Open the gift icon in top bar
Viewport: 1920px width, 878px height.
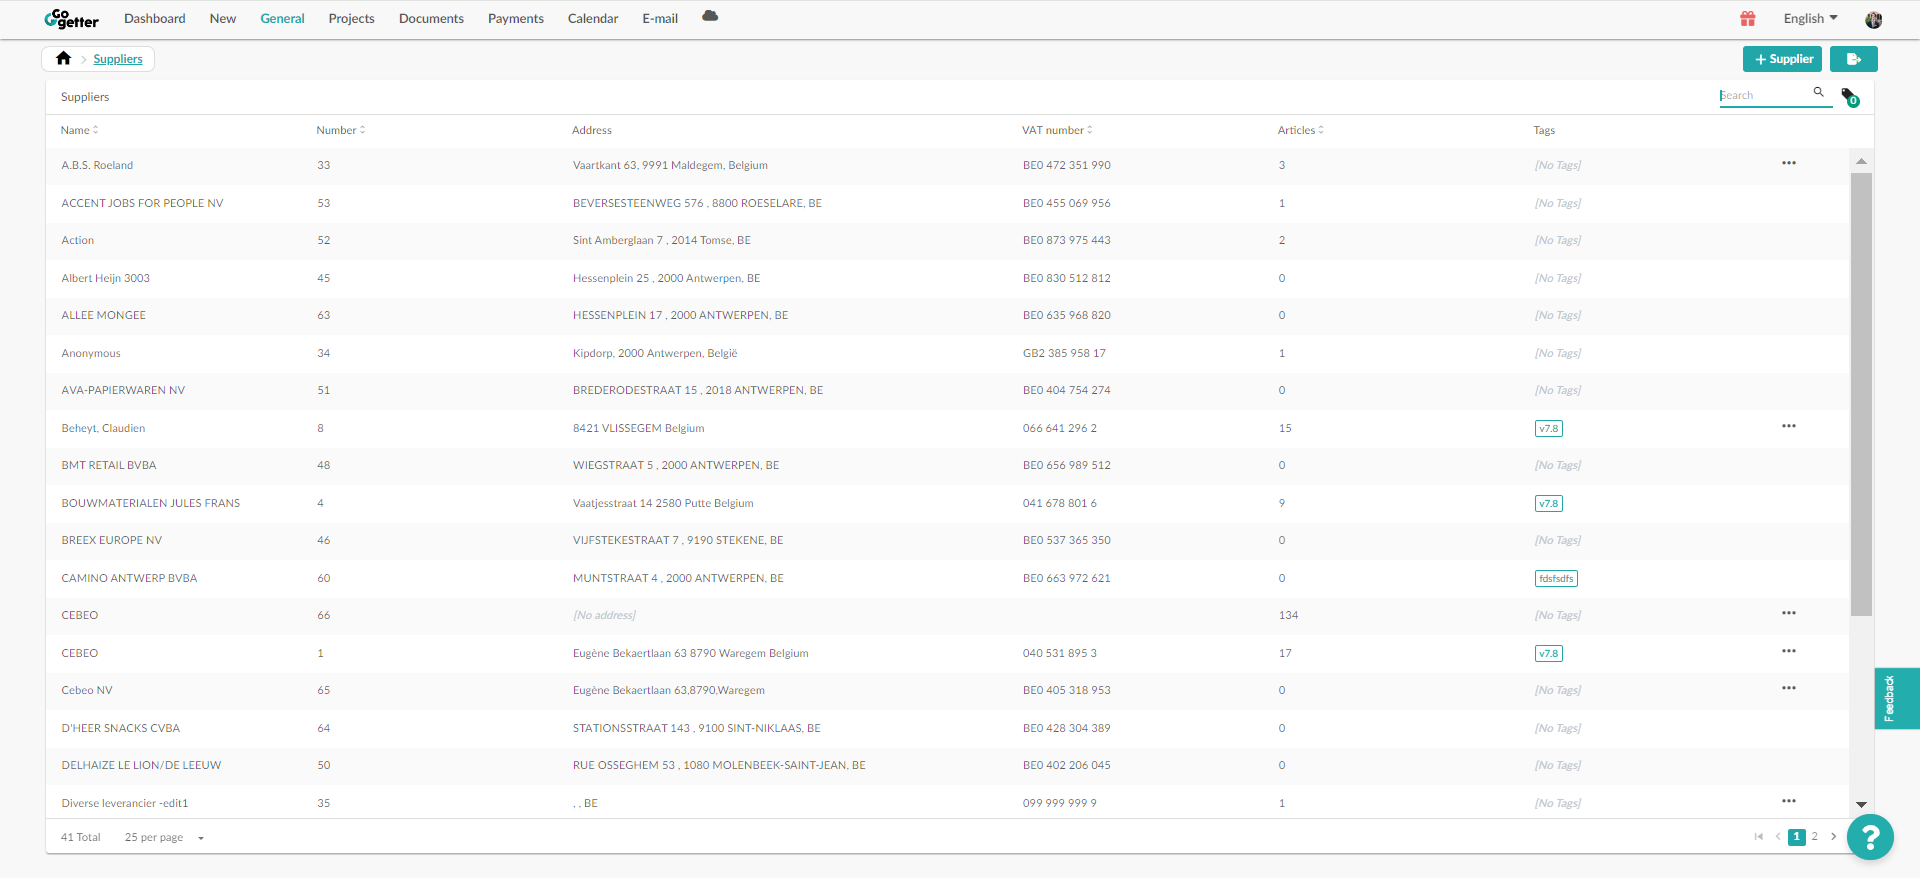pyautogui.click(x=1748, y=18)
